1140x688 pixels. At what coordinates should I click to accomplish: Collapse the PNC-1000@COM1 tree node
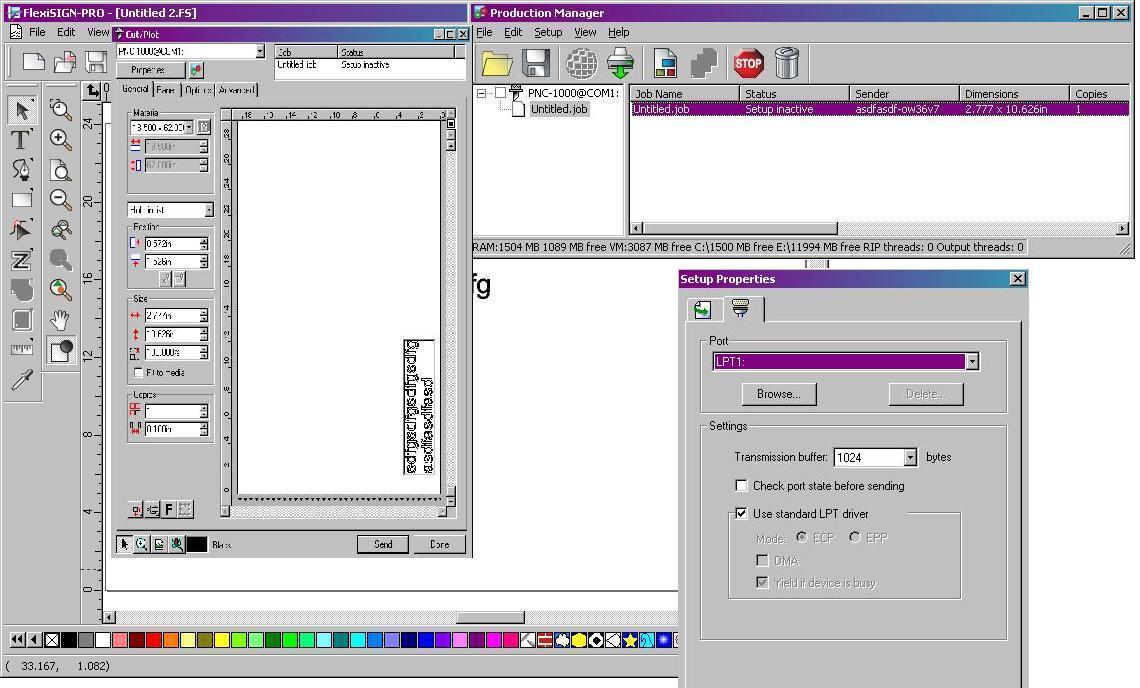(482, 93)
